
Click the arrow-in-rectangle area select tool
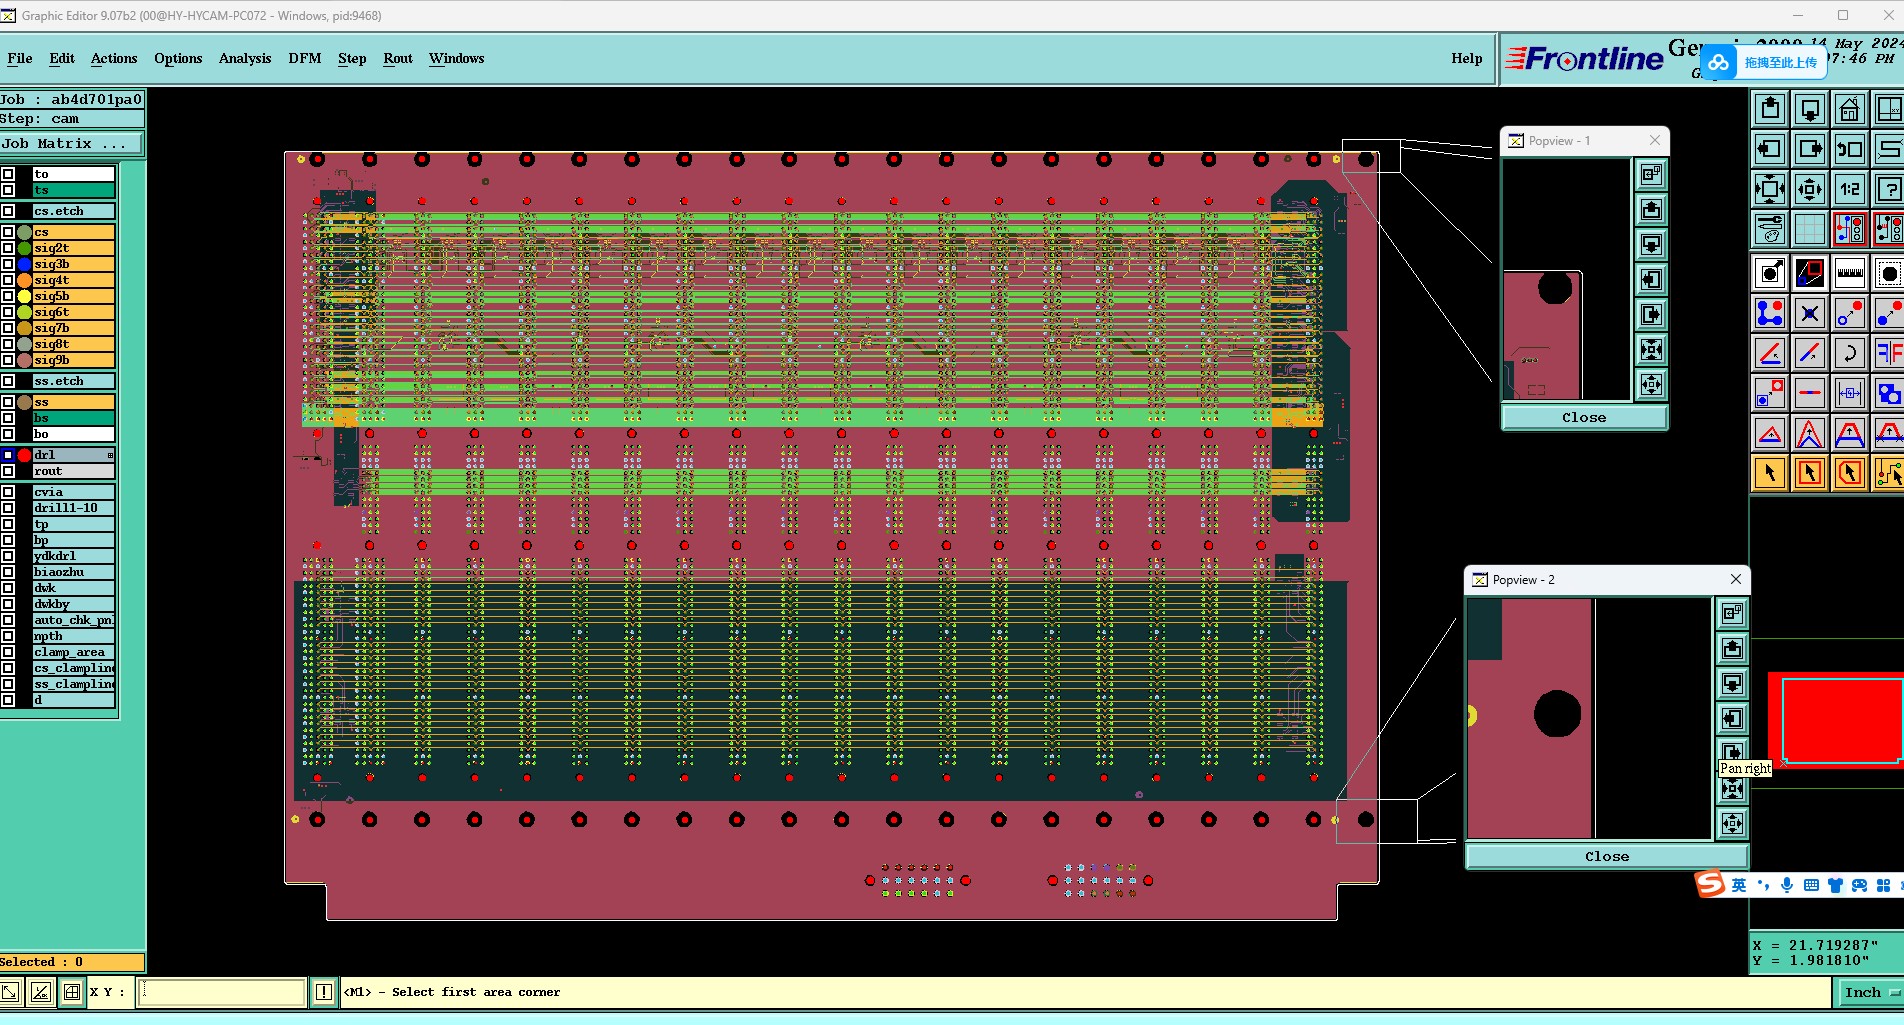pos(1810,473)
